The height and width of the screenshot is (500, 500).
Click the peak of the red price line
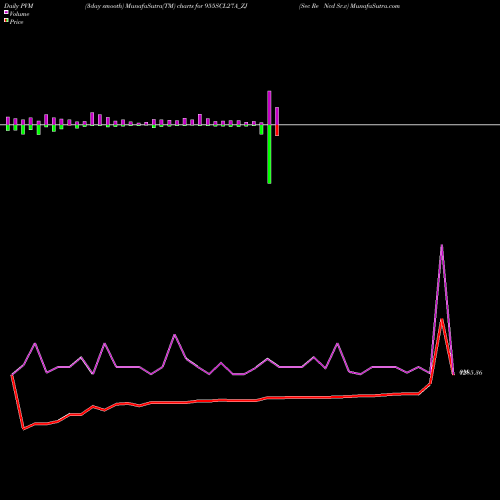click(x=442, y=319)
